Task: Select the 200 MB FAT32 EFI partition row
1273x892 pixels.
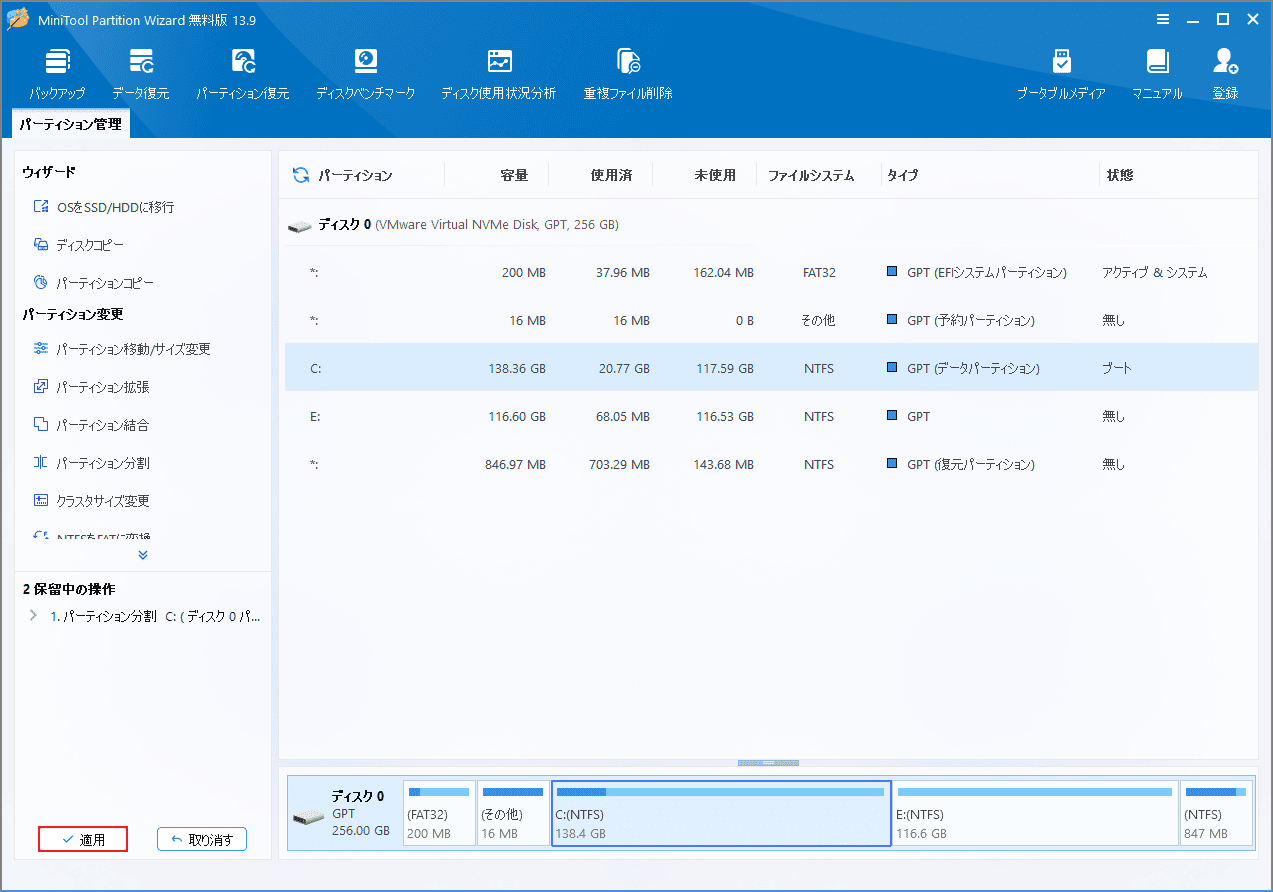Action: click(771, 272)
